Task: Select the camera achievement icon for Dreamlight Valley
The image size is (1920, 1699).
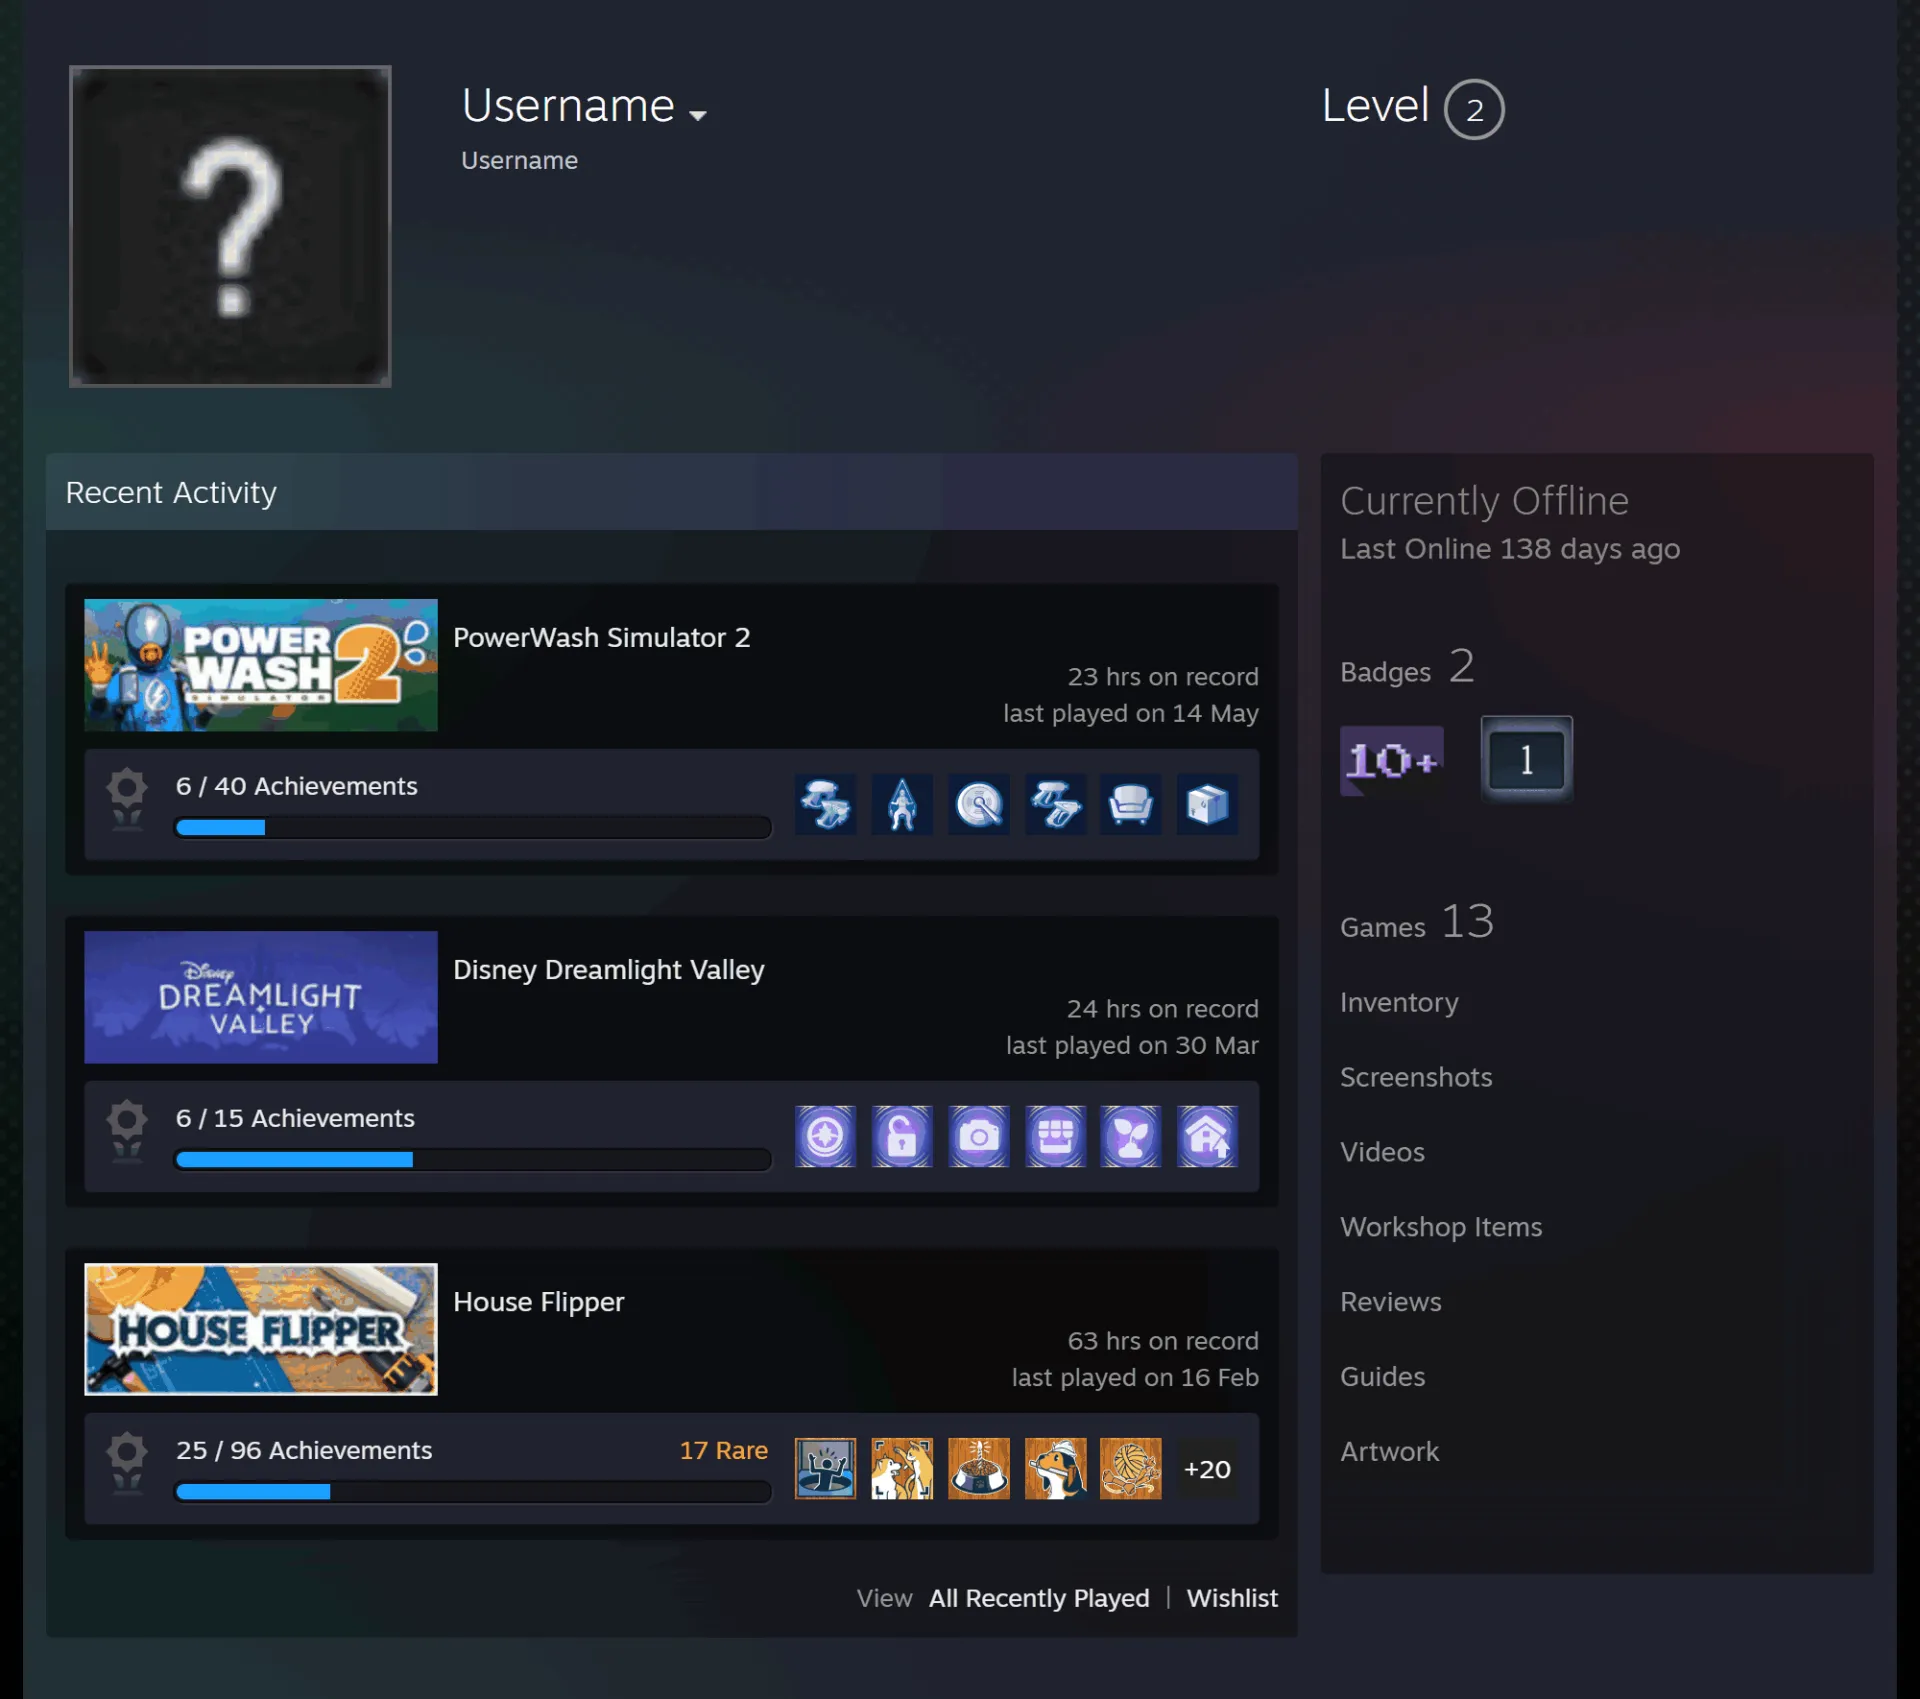Action: click(x=978, y=1136)
